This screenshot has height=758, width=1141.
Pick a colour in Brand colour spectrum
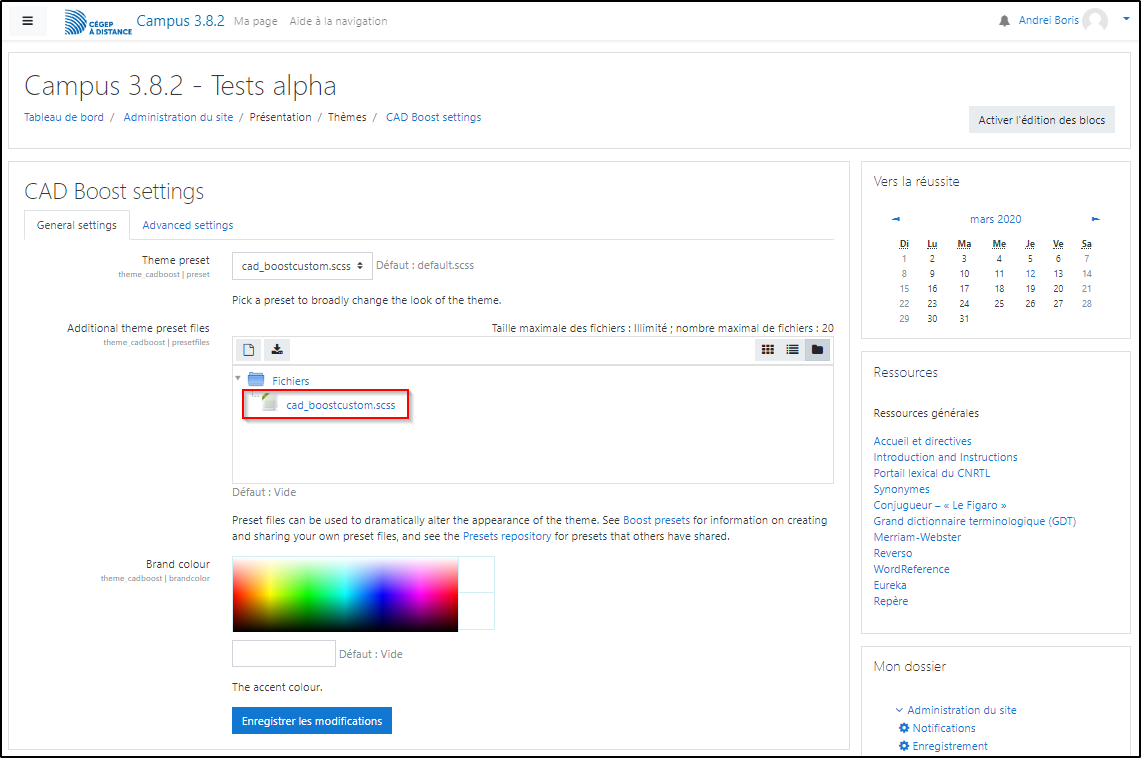pos(345,594)
